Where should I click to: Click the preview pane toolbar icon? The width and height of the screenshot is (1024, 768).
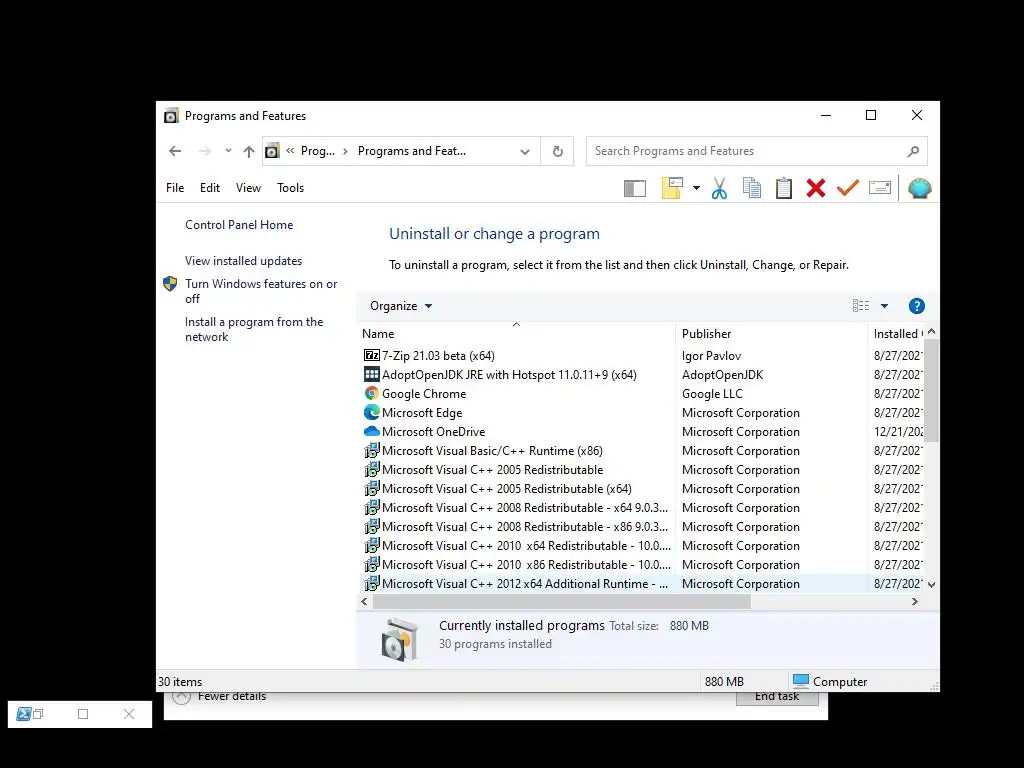(x=634, y=189)
